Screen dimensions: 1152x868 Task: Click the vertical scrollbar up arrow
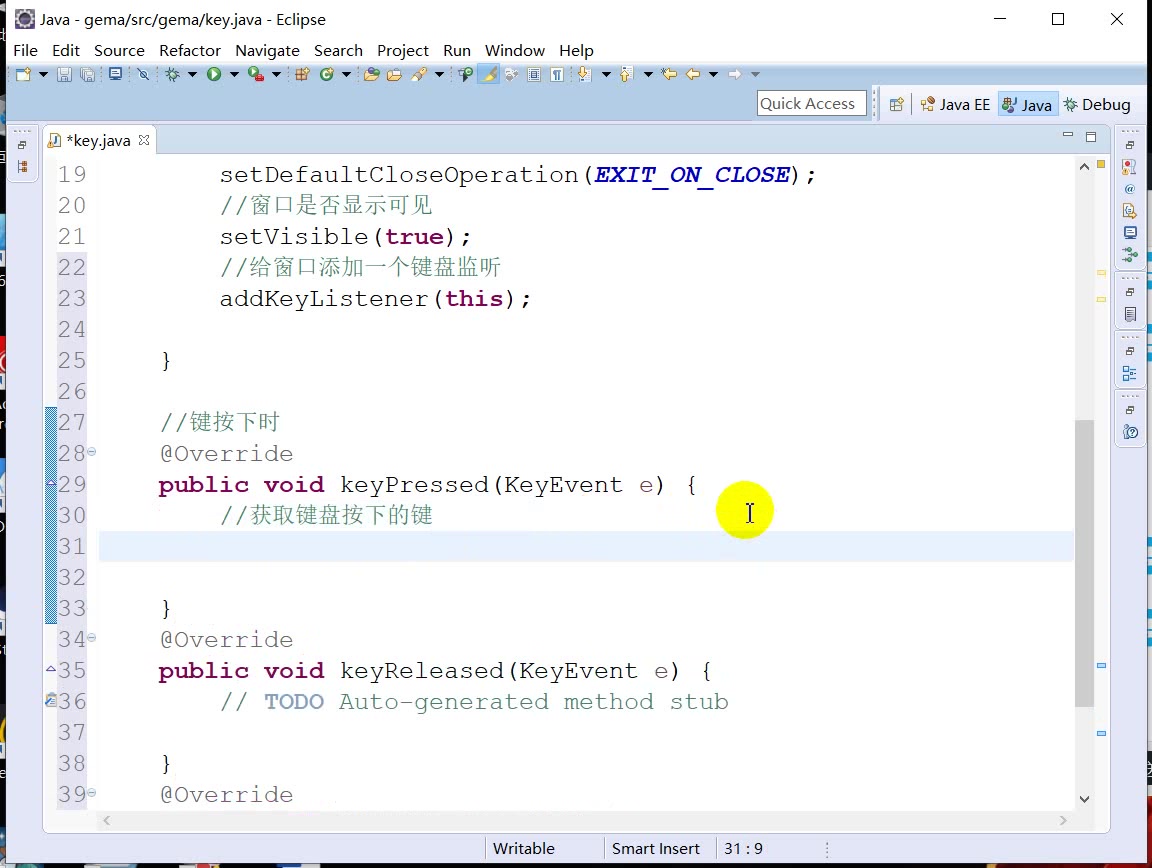[x=1084, y=167]
